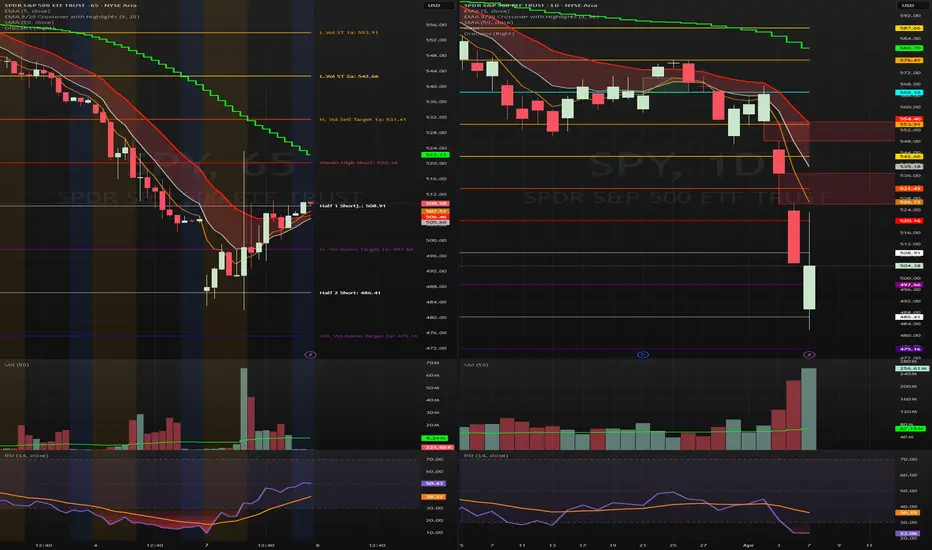
Task: Select EMA (5, close) indicator legend on right chart
Action: pyautogui.click(x=487, y=11)
